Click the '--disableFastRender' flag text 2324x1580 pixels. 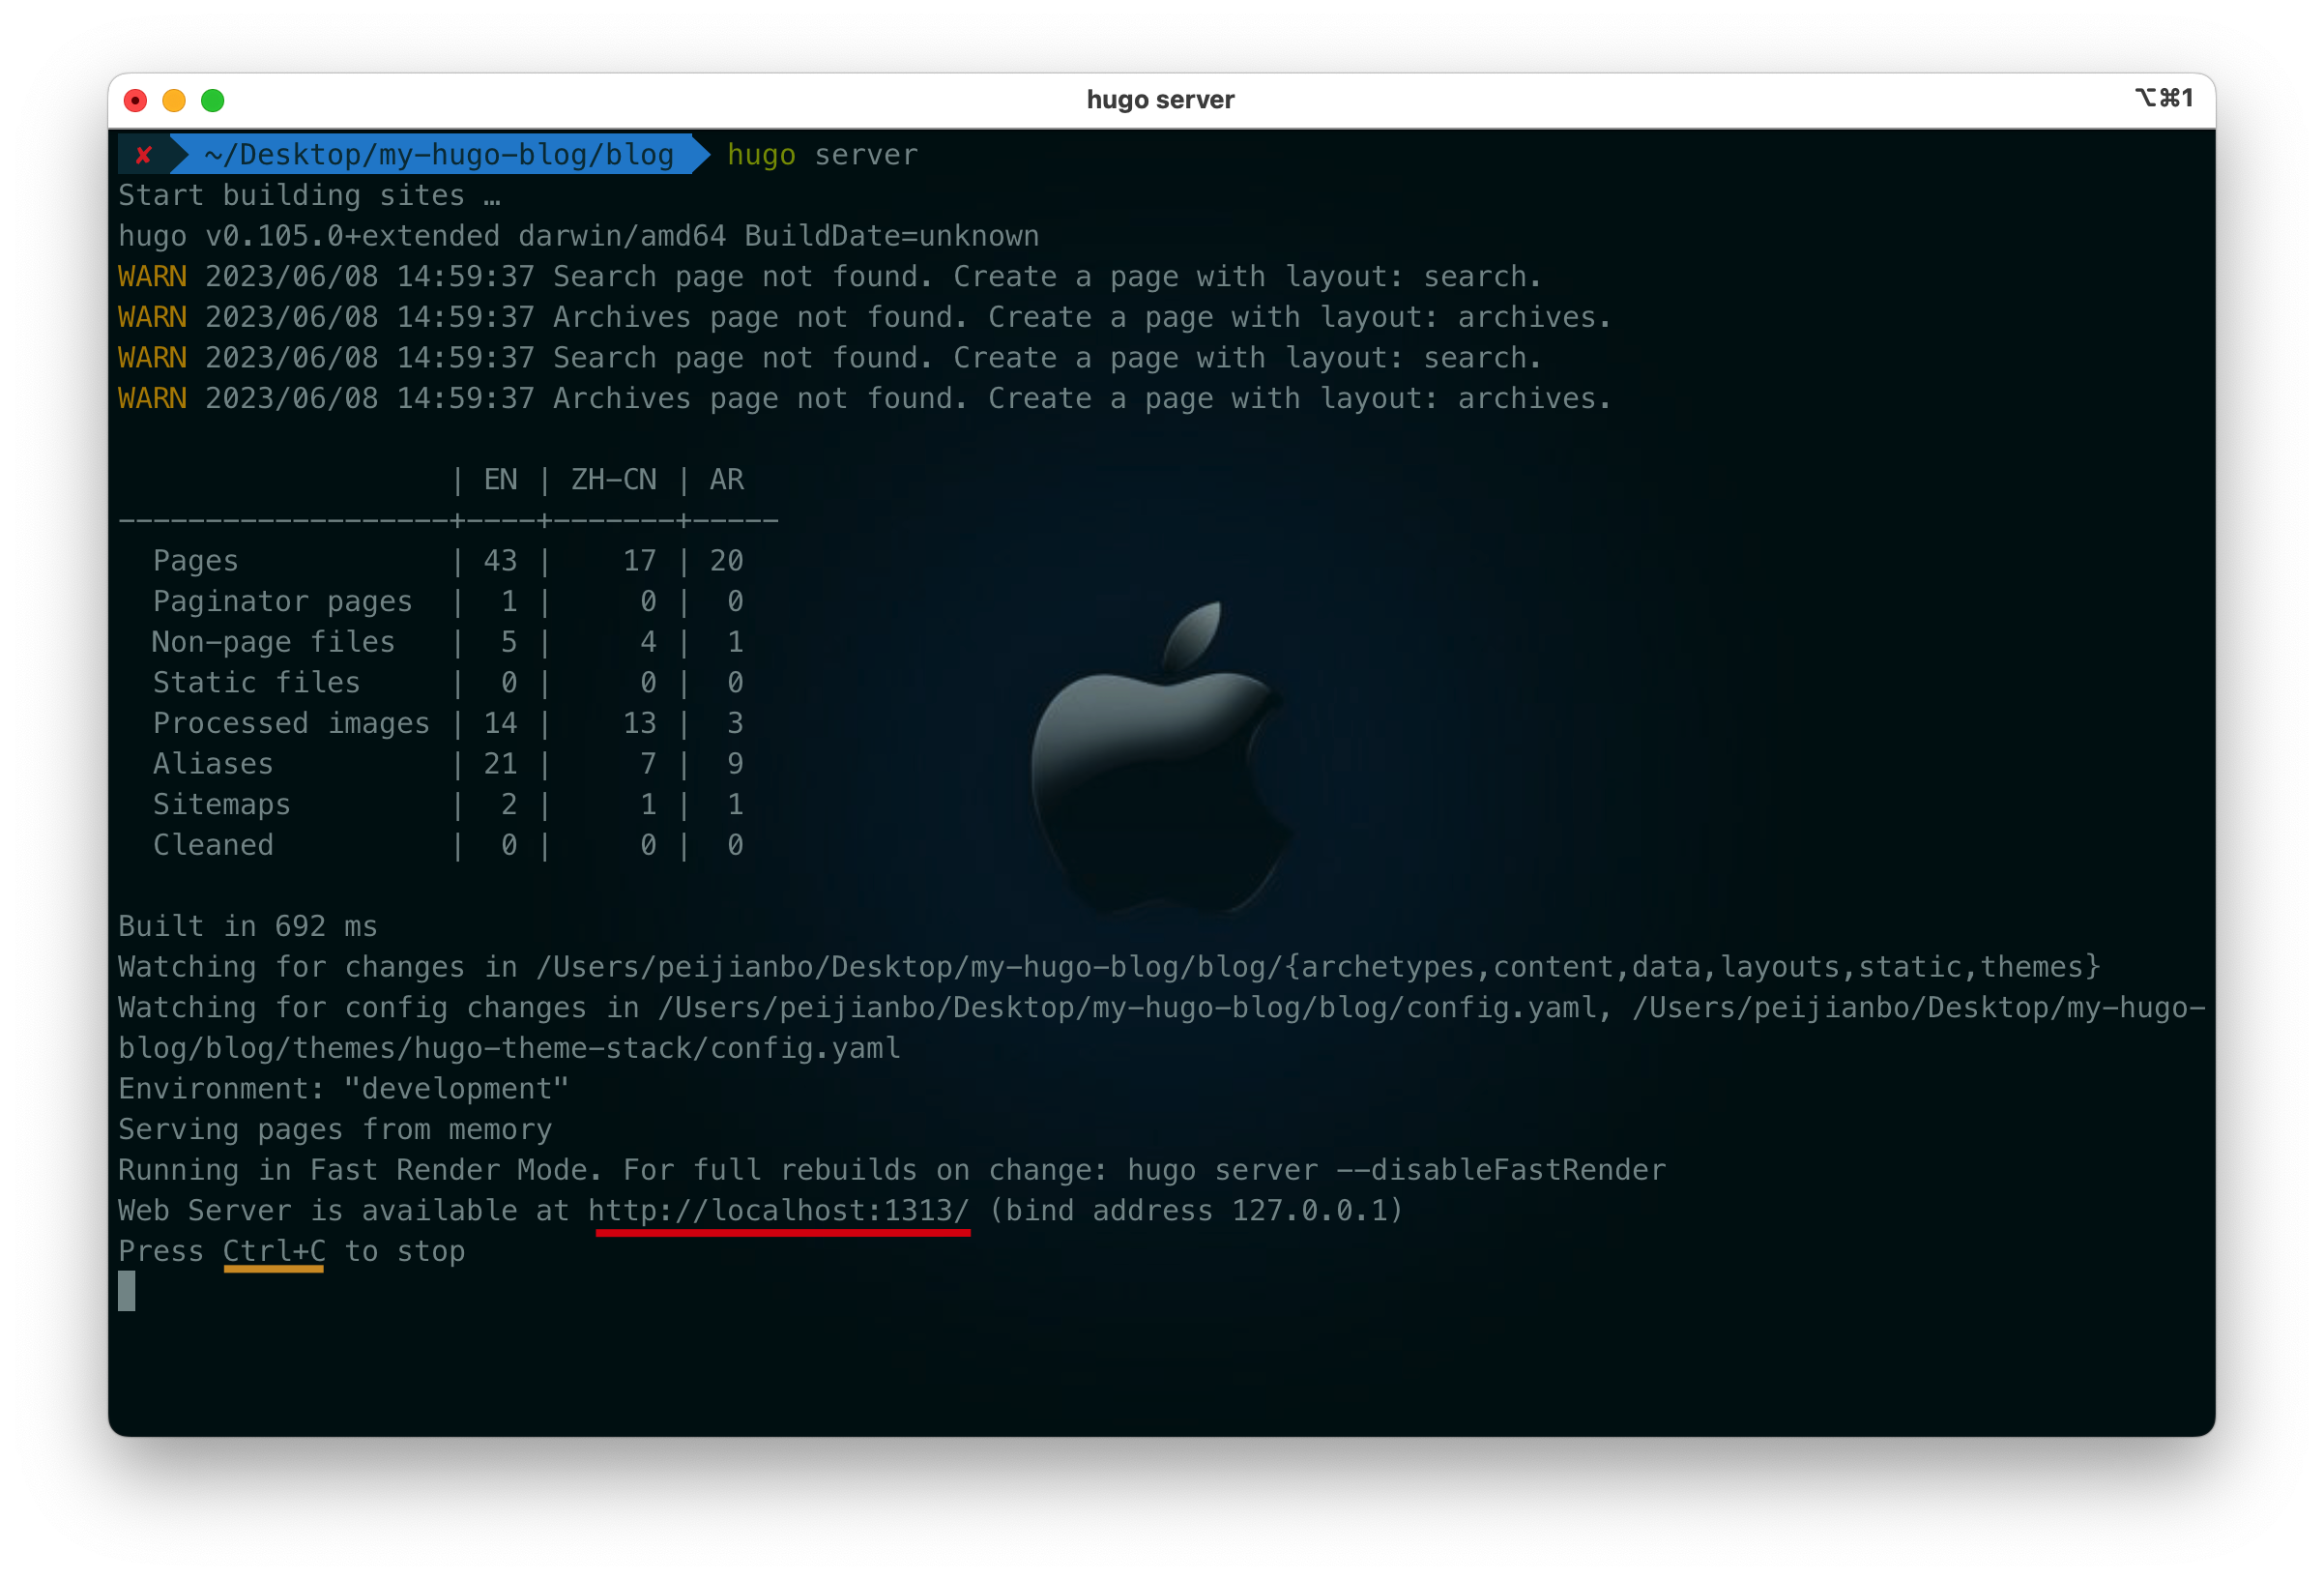pos(1500,1170)
